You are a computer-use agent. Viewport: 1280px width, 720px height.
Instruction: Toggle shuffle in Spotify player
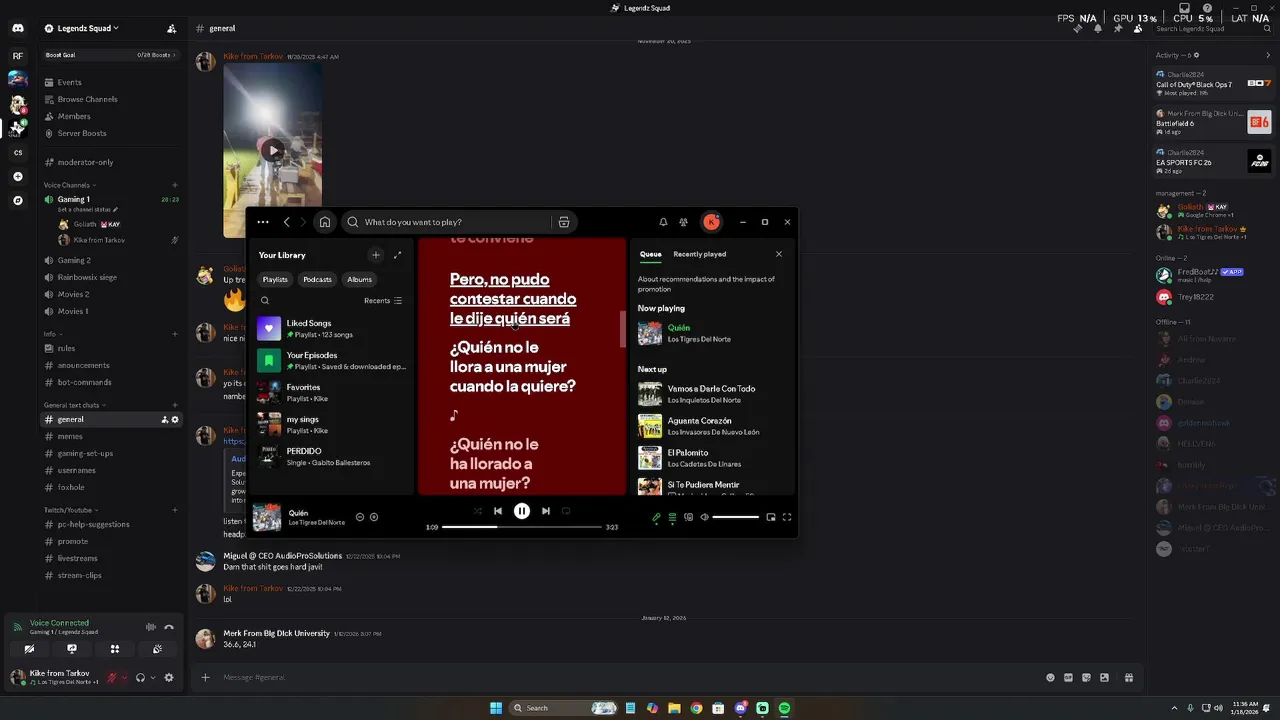click(477, 511)
